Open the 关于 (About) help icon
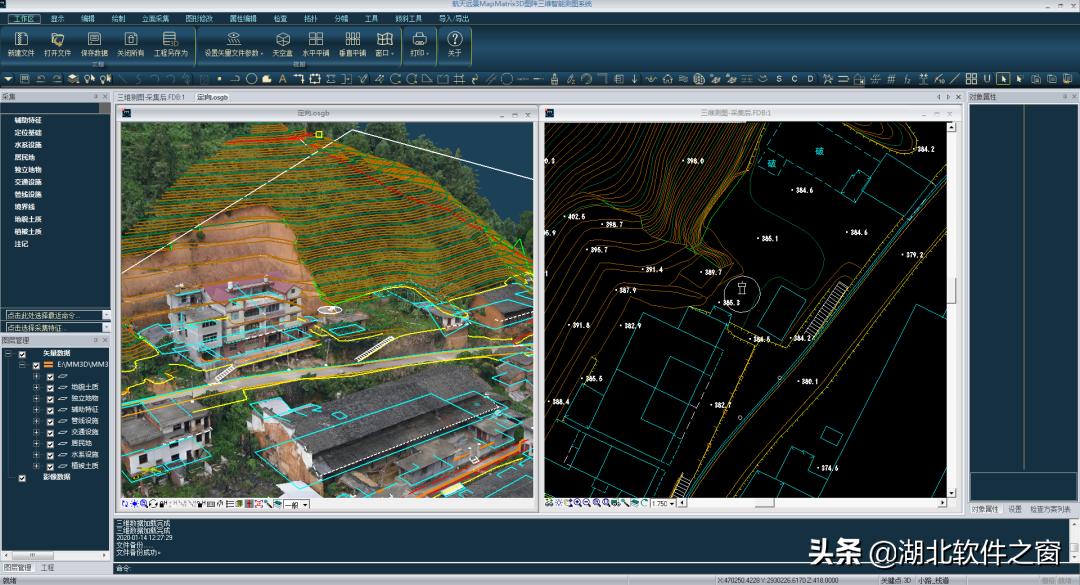The height and width of the screenshot is (585, 1080). (454, 40)
